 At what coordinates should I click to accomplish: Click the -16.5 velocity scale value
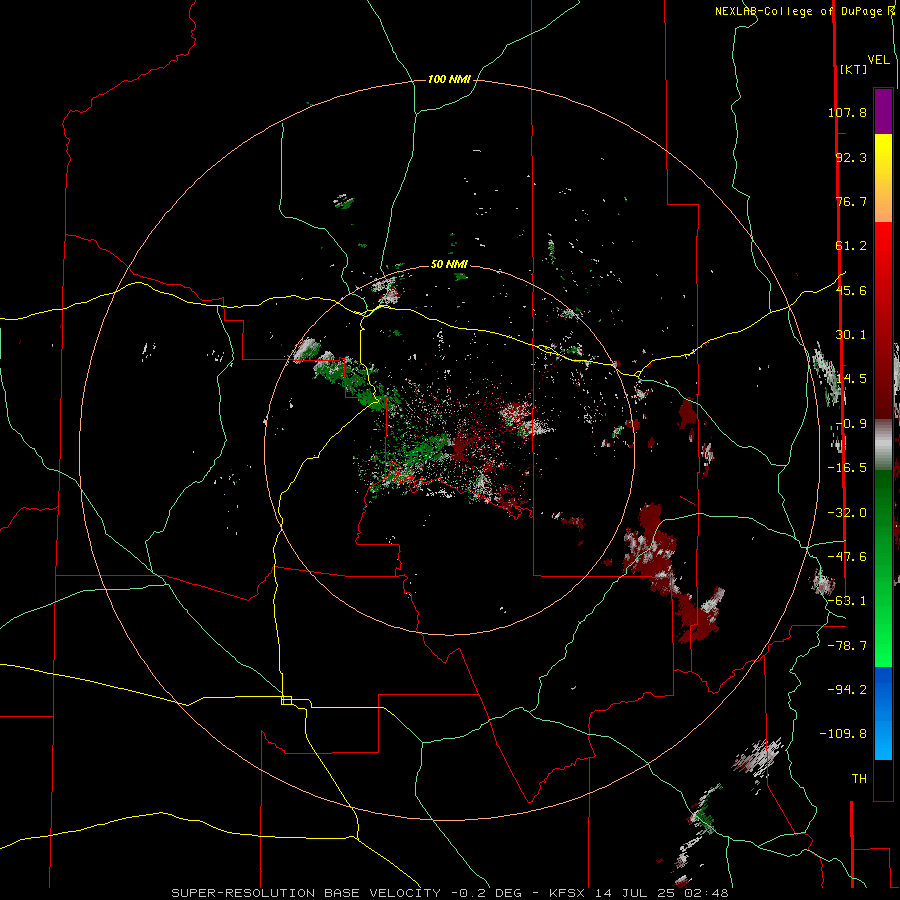pos(847,468)
